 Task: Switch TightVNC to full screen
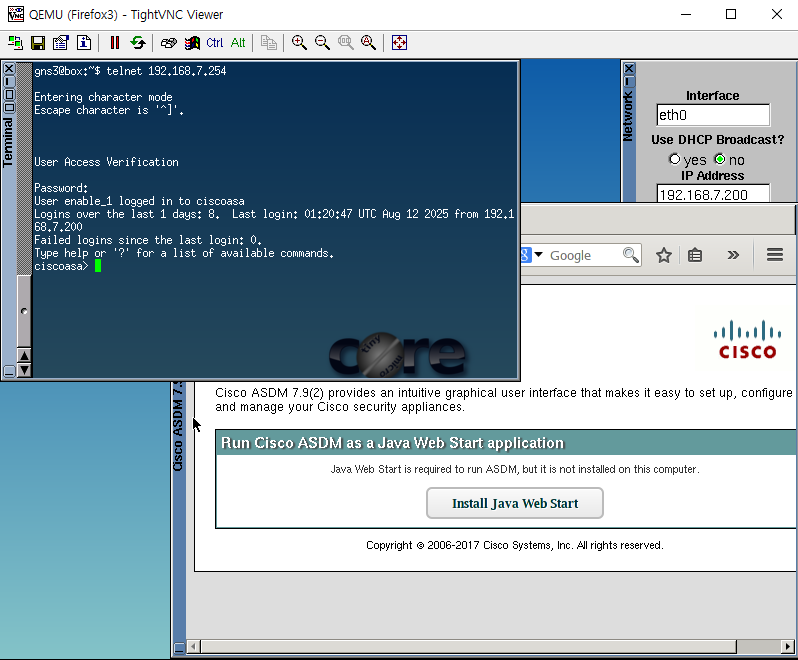400,43
